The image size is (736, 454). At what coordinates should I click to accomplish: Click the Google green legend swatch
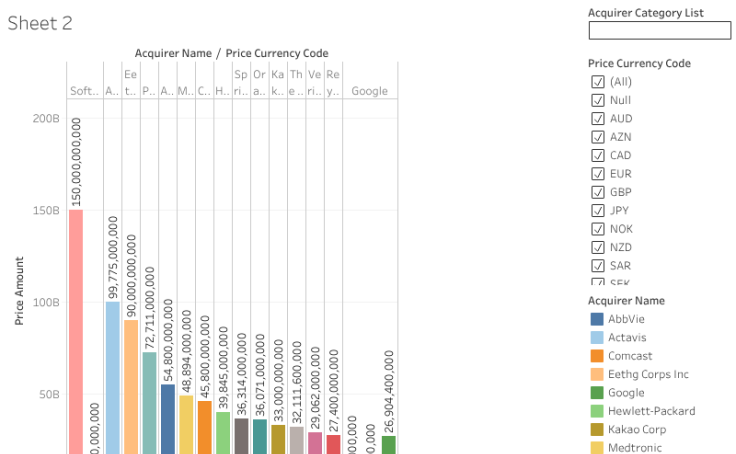597,393
